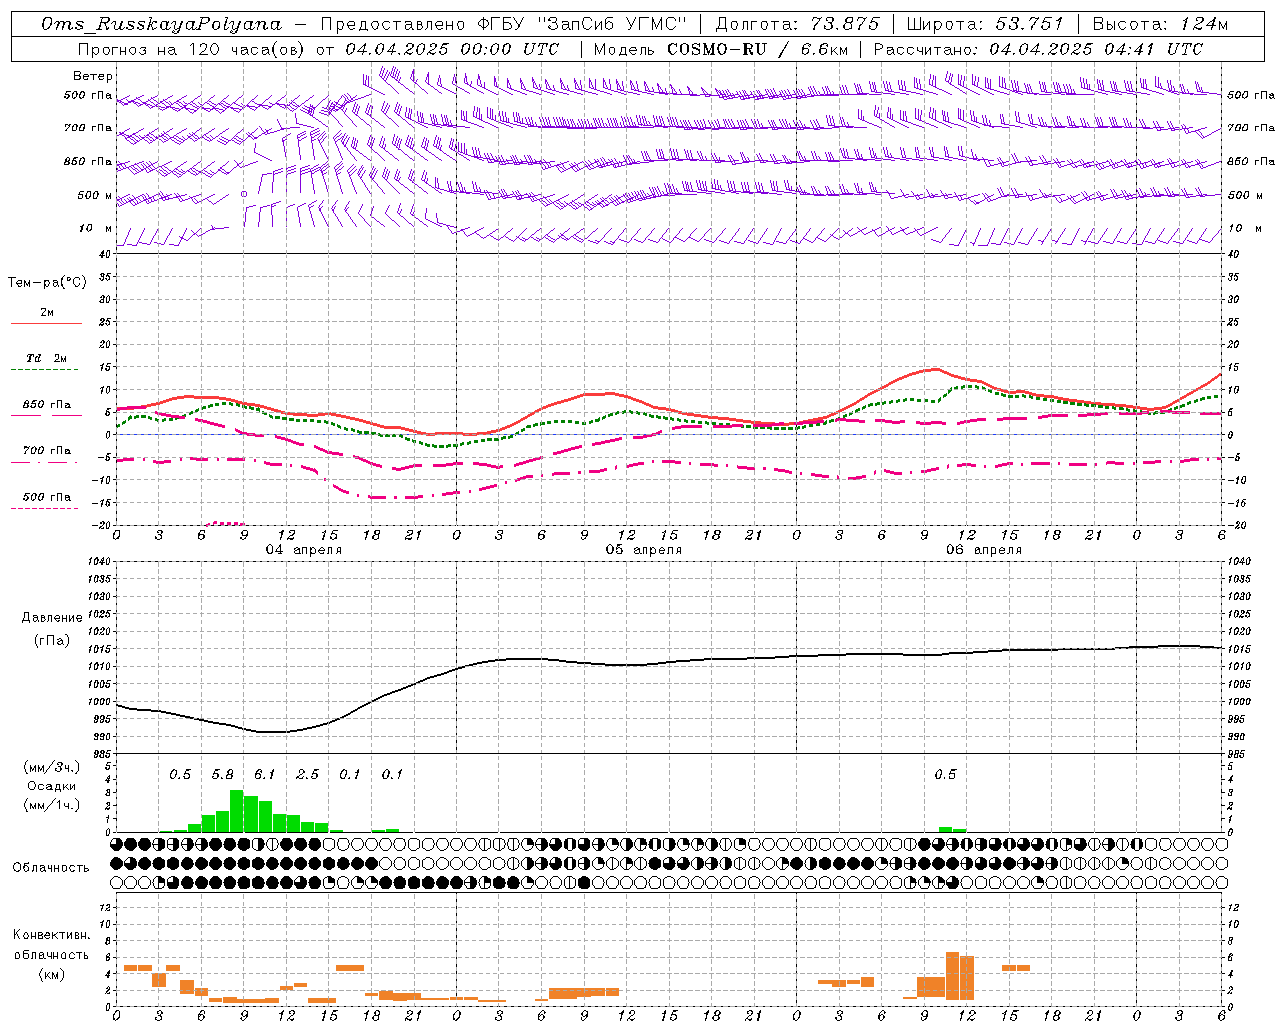Click the 5.8 precipitation total
Image resolution: width=1280 pixels, height=1024 pixels.
222,775
